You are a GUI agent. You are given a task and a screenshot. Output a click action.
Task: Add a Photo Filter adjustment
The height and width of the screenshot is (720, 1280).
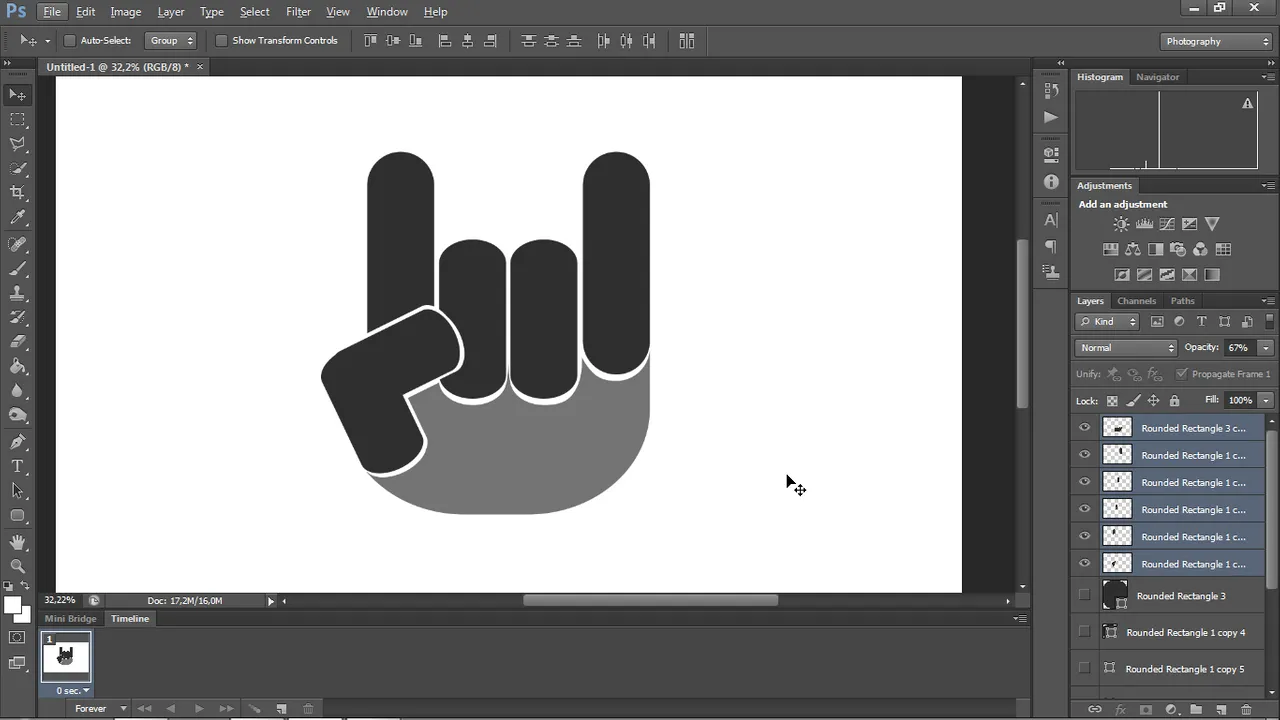pos(1178,249)
